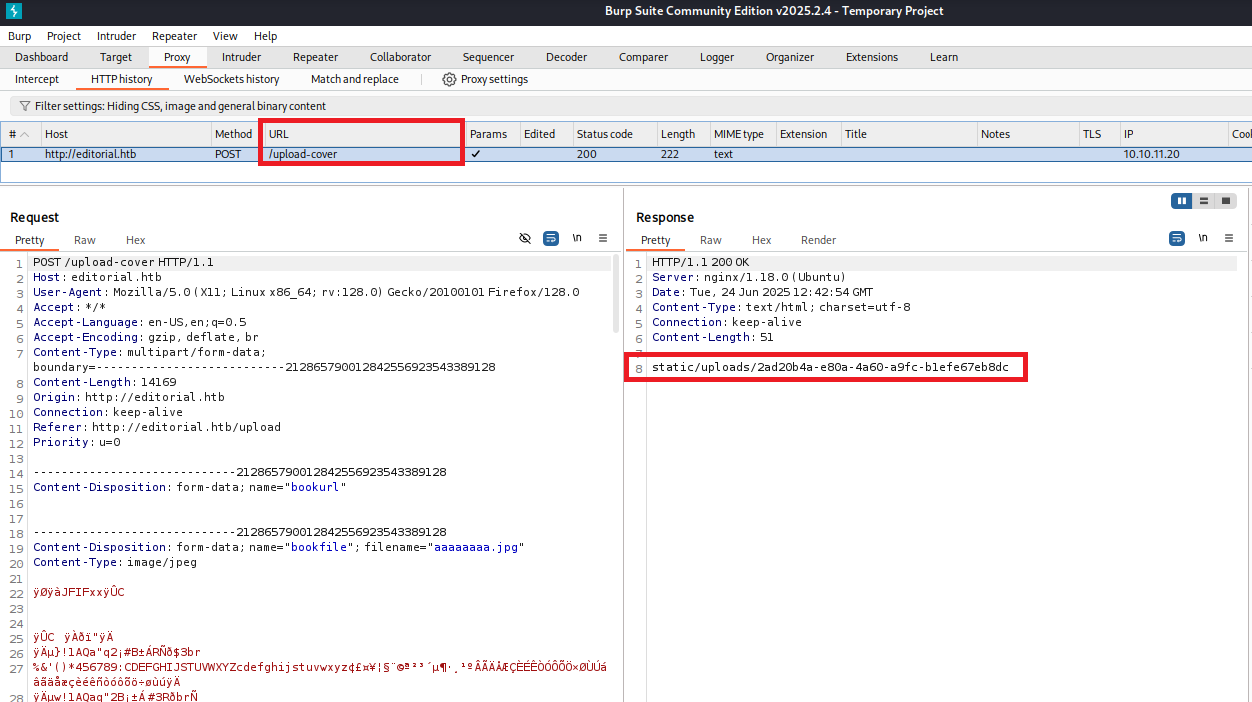Select side-by-side layout view icon
The width and height of the screenshot is (1252, 702).
(1182, 201)
